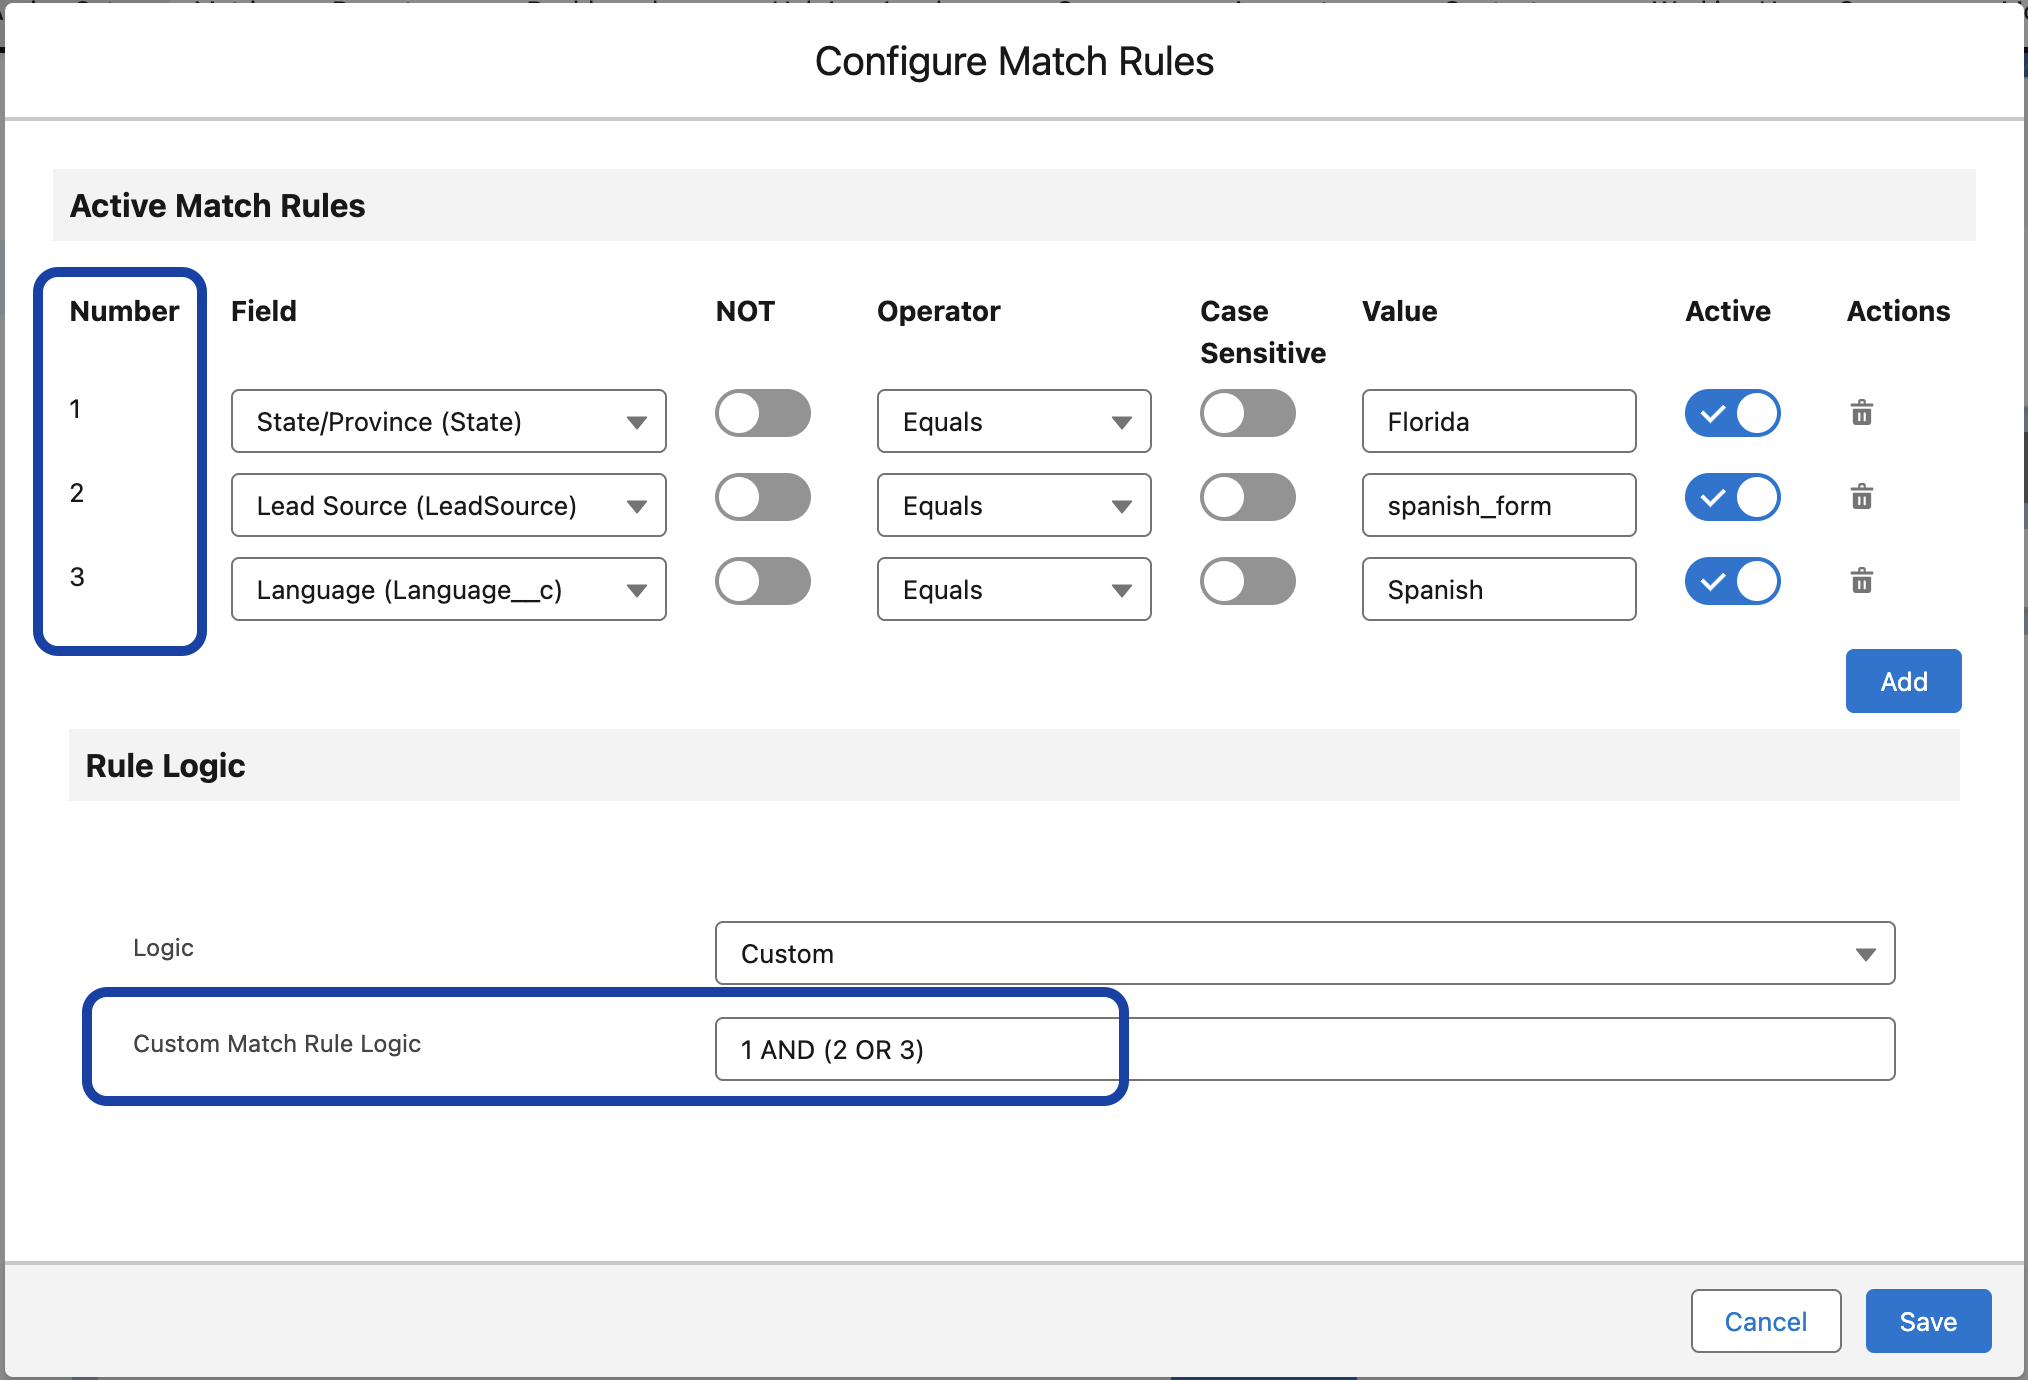This screenshot has height=1380, width=2028.
Task: Click the Custom Match Rule Logic label
Action: pyautogui.click(x=277, y=1044)
